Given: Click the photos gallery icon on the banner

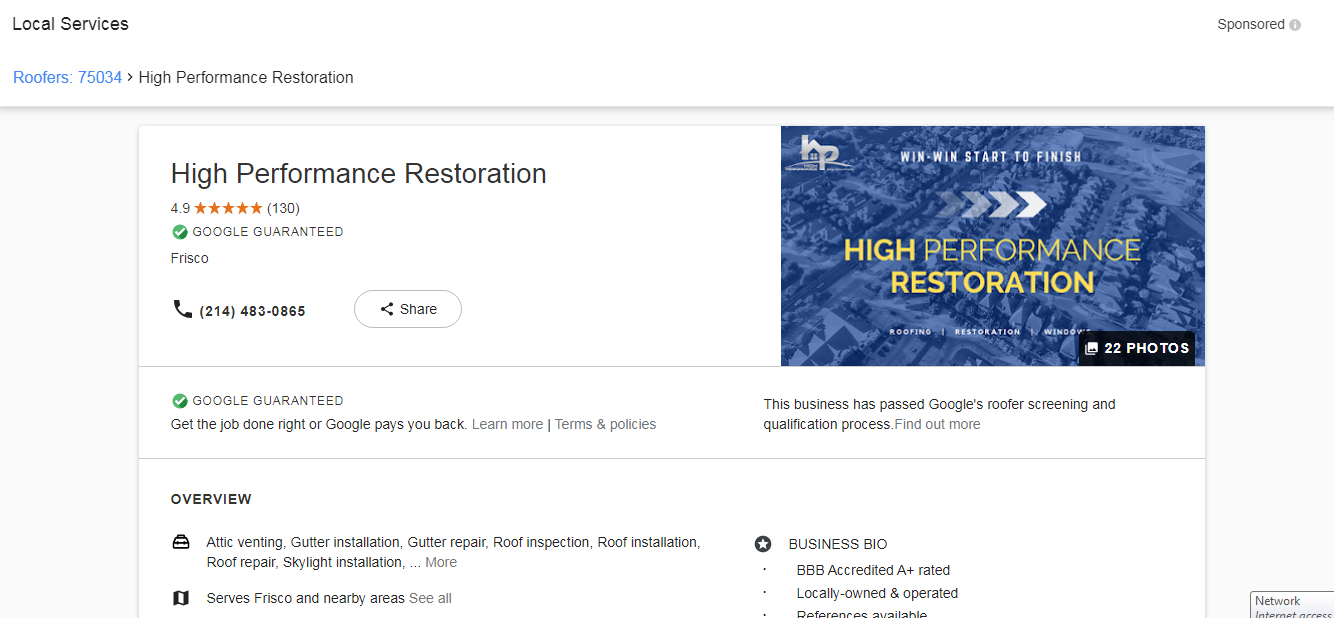Looking at the screenshot, I should tap(1091, 348).
